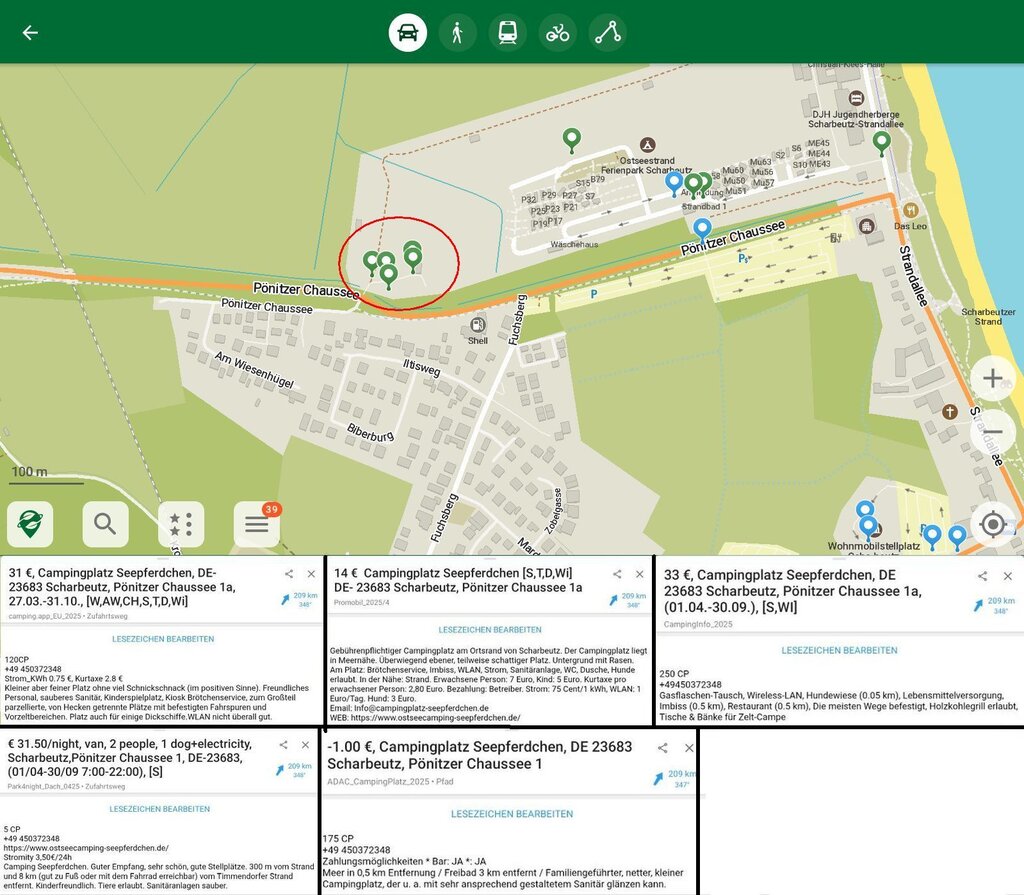Screen dimensions: 1024x895
Task: Close the € 31.50/night card
Action: 305,745
